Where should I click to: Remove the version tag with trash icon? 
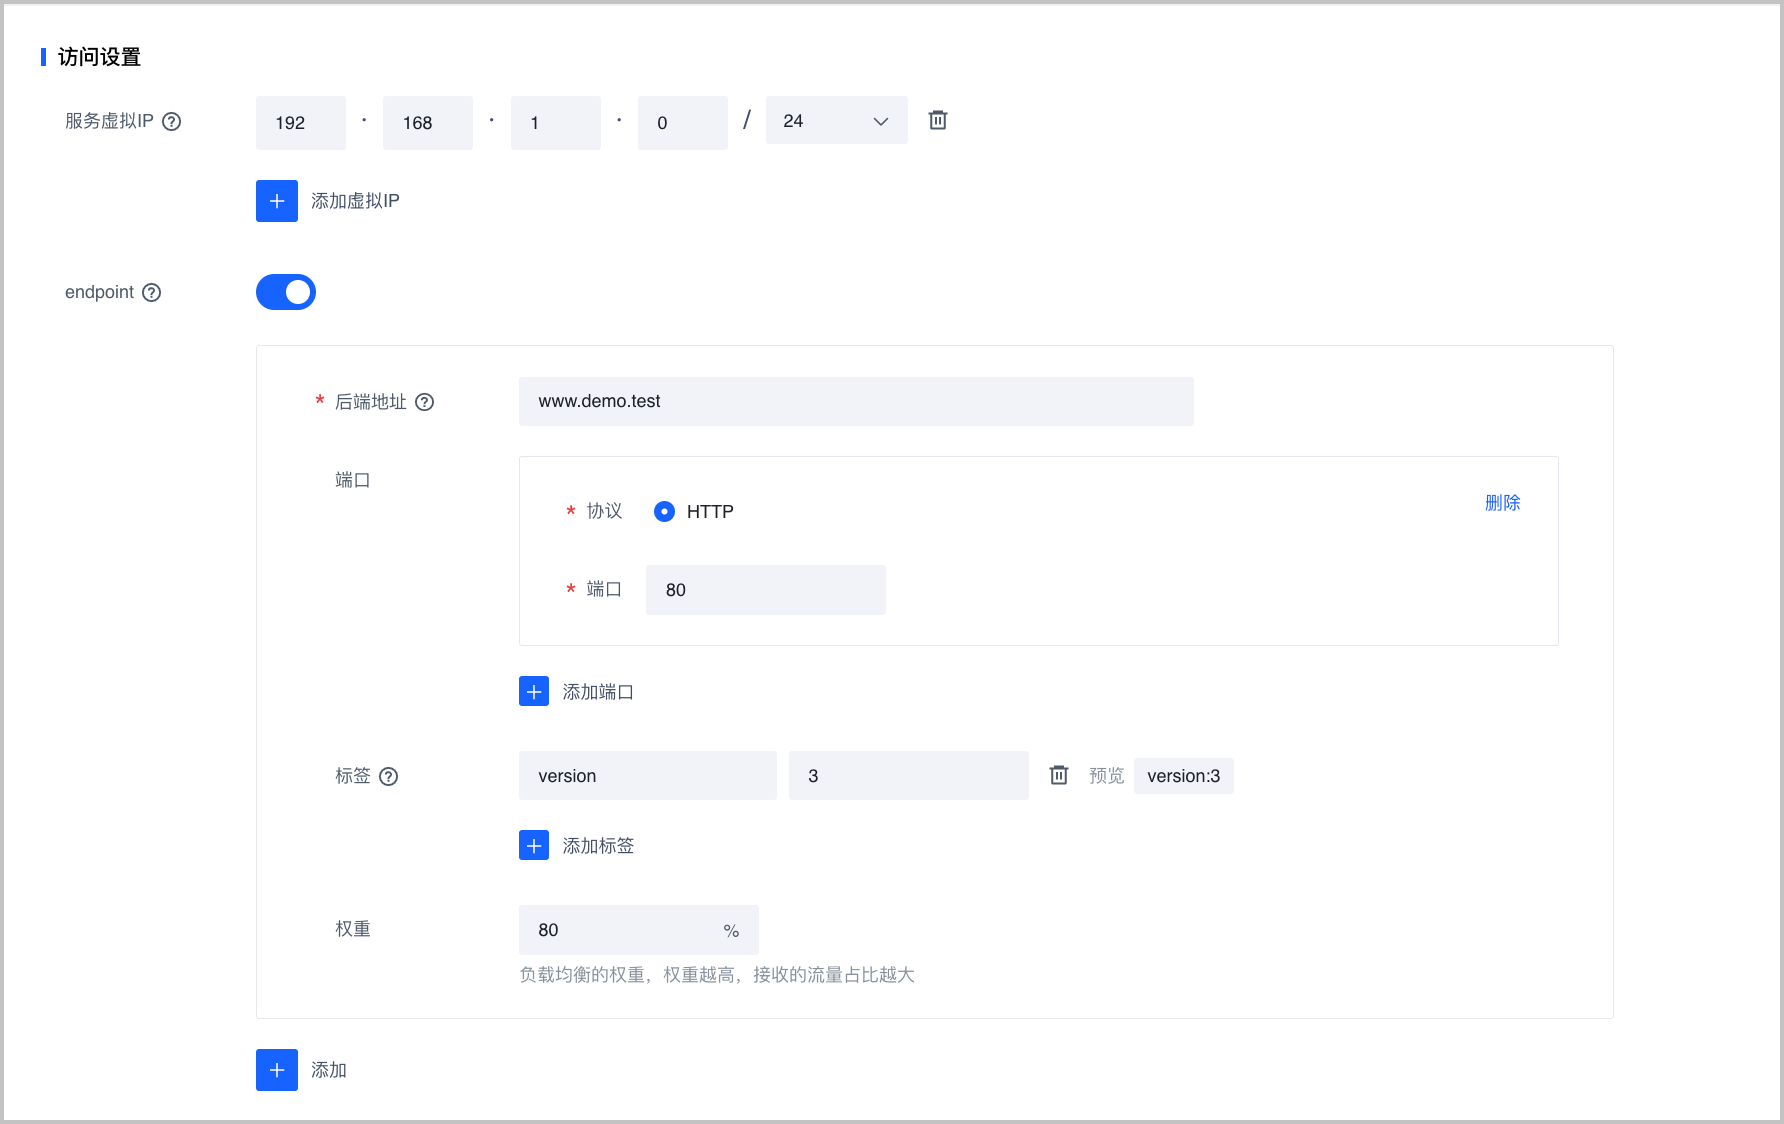[x=1058, y=775]
